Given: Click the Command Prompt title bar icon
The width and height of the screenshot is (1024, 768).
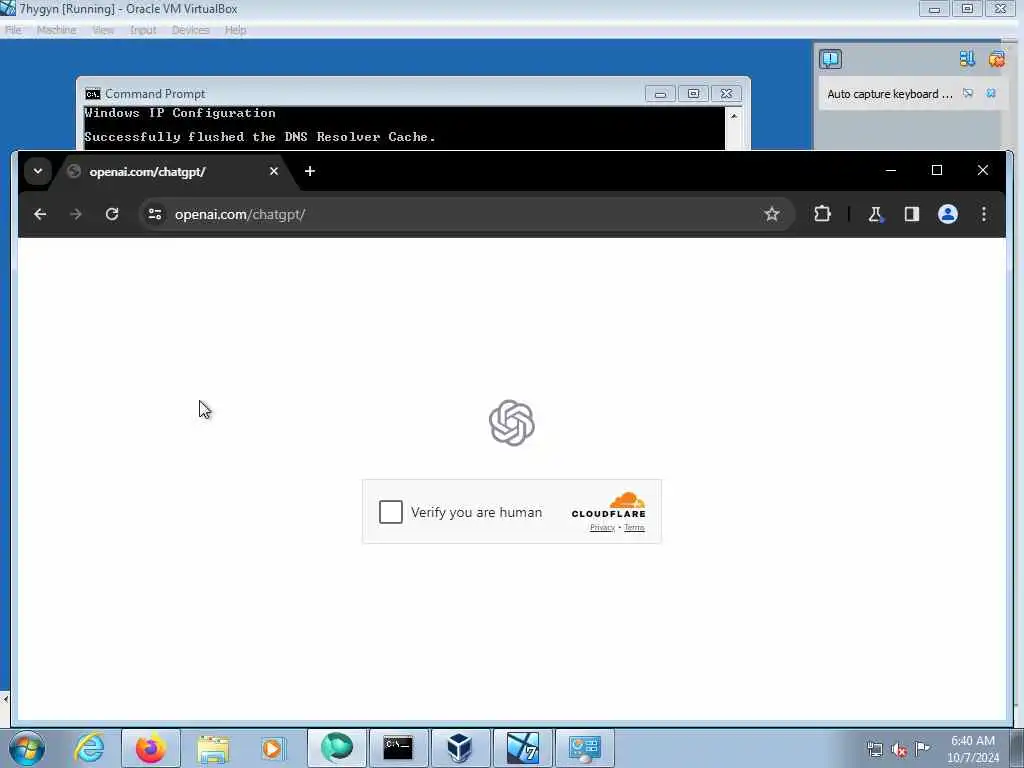Looking at the screenshot, I should point(92,94).
